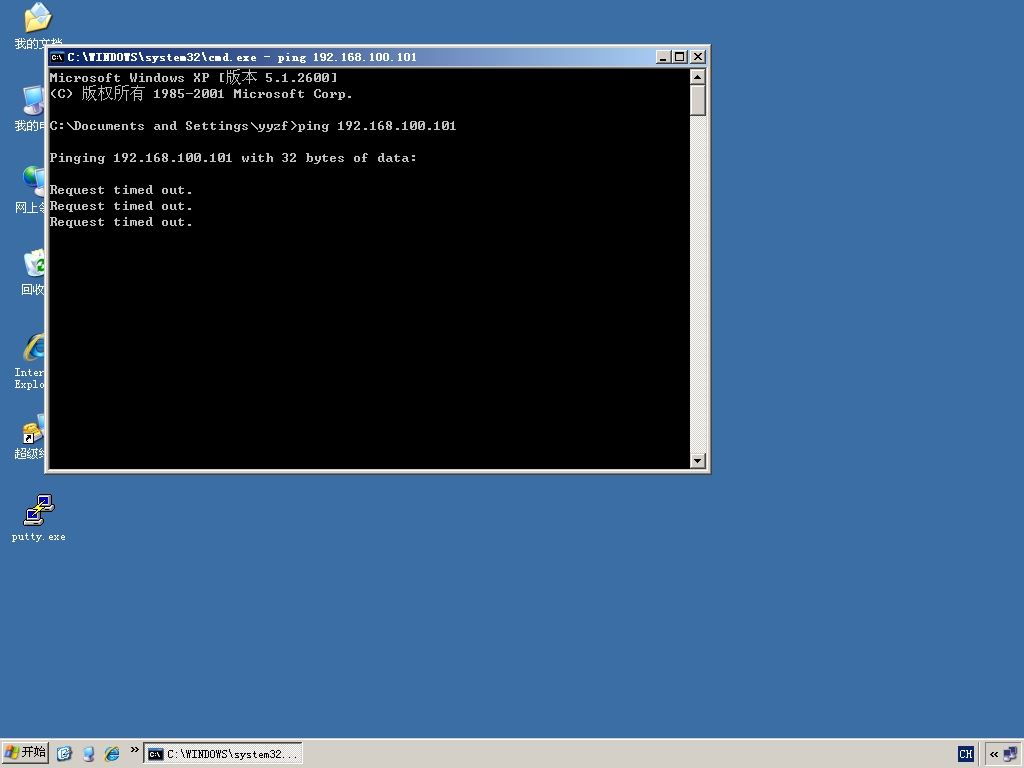This screenshot has width=1024, height=768.
Task: Click the console scrollbar up arrow
Action: click(697, 76)
